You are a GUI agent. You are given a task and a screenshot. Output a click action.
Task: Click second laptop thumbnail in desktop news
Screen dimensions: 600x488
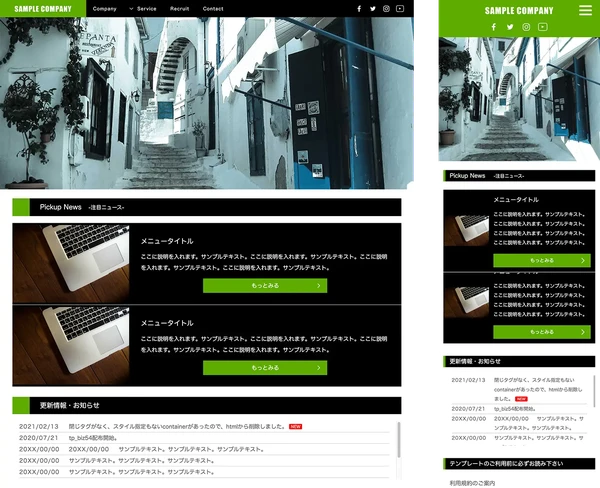(x=71, y=346)
